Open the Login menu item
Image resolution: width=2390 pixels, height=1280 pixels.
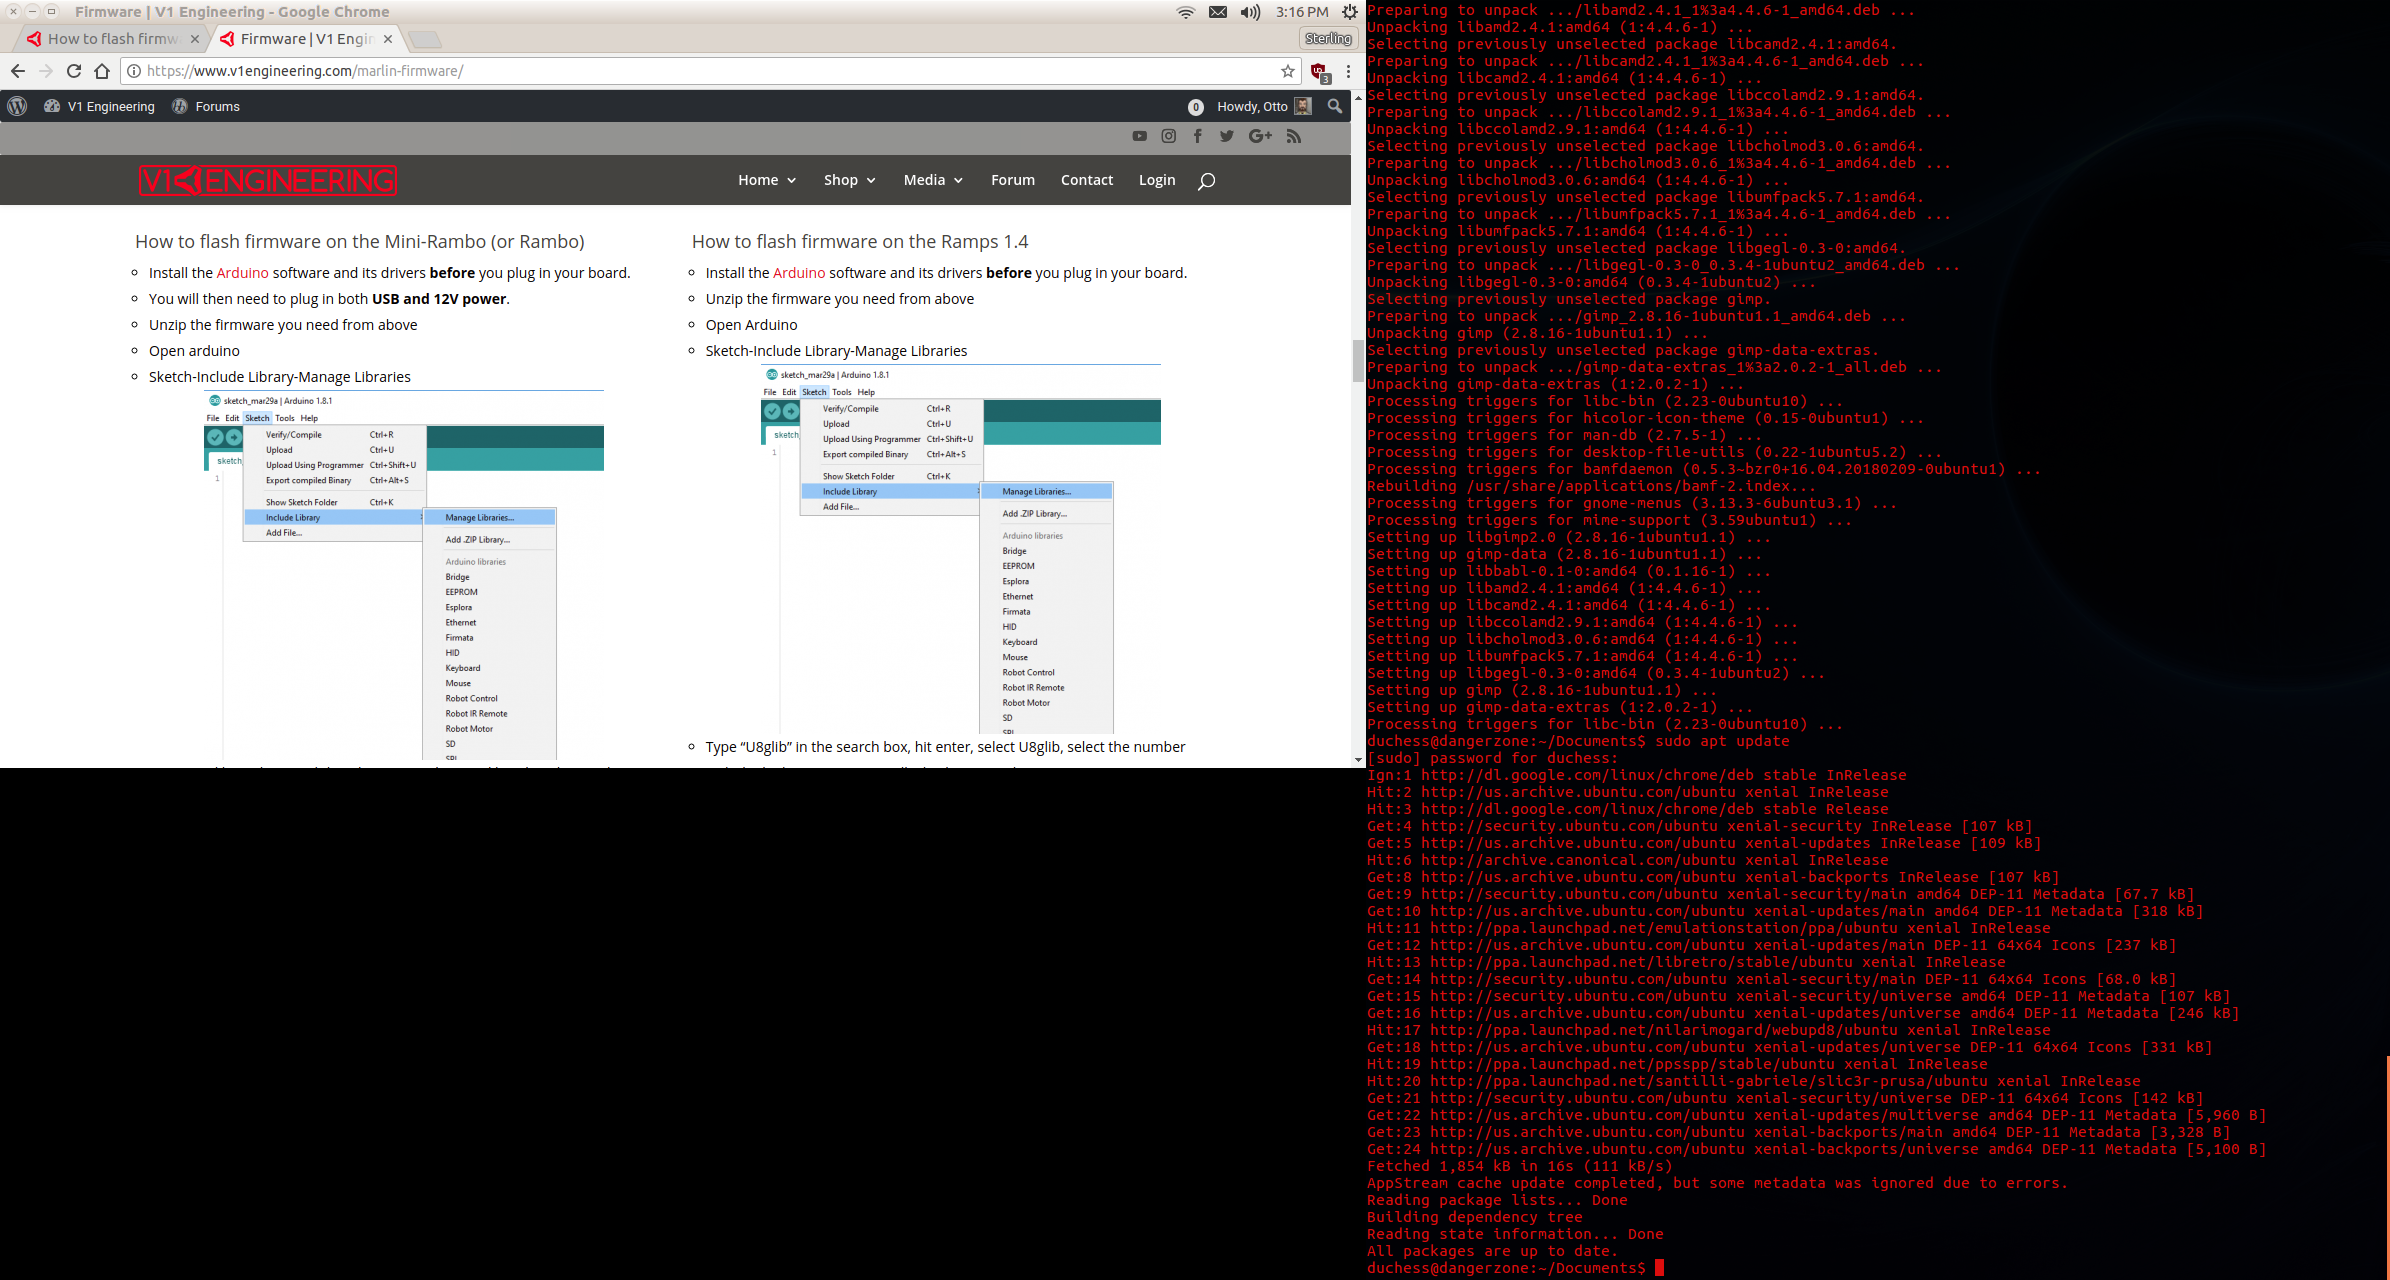pos(1157,180)
